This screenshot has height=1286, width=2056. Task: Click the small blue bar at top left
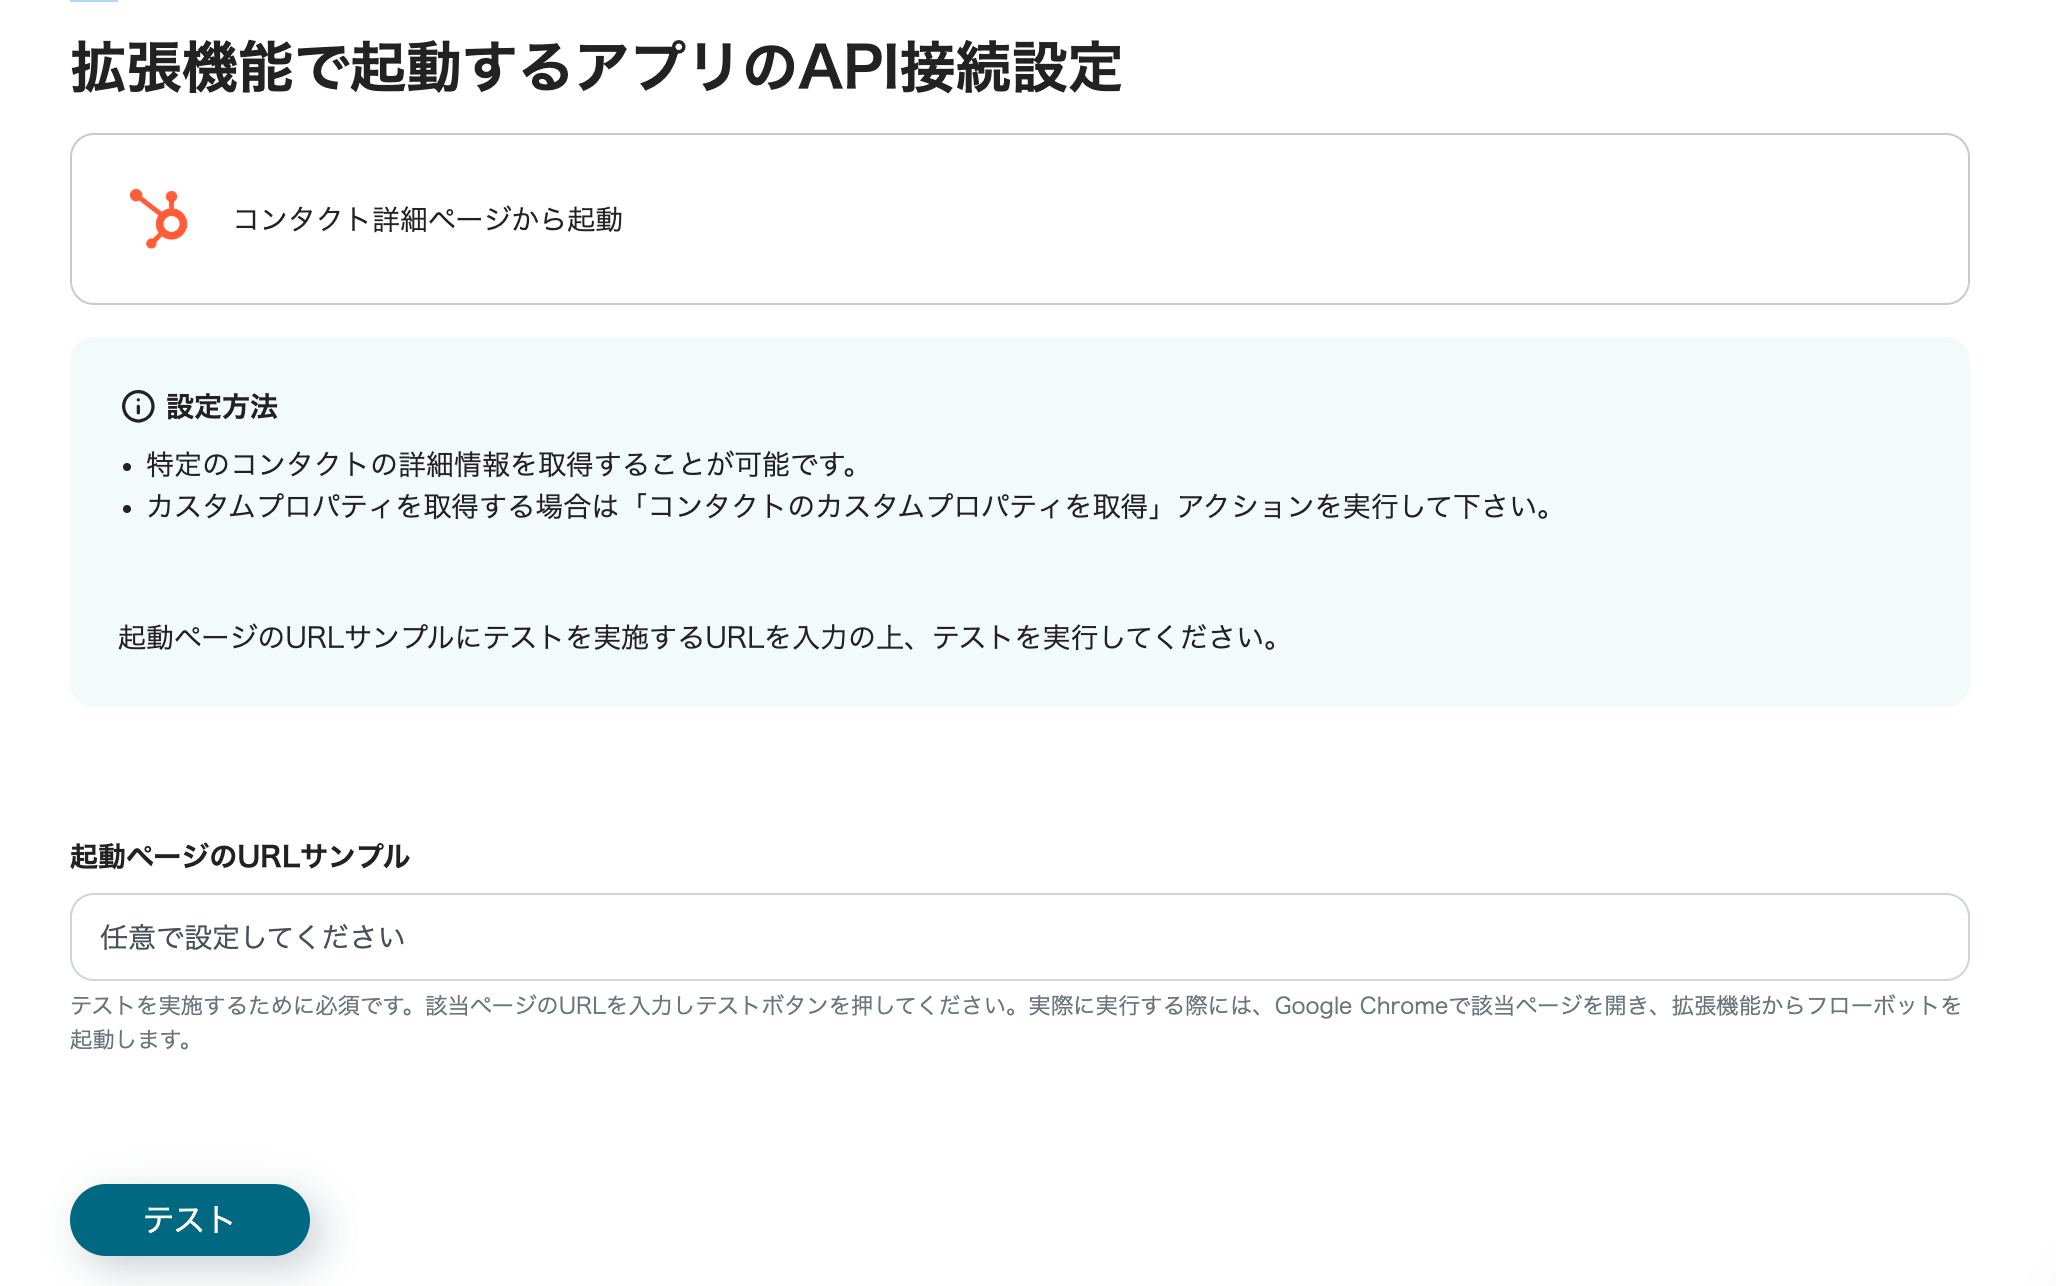[94, 1]
